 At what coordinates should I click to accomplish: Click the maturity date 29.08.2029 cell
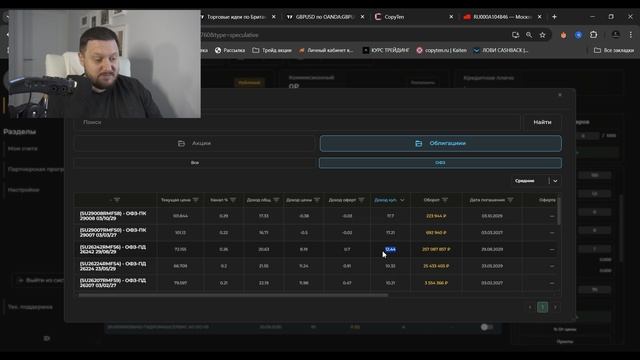click(492, 249)
